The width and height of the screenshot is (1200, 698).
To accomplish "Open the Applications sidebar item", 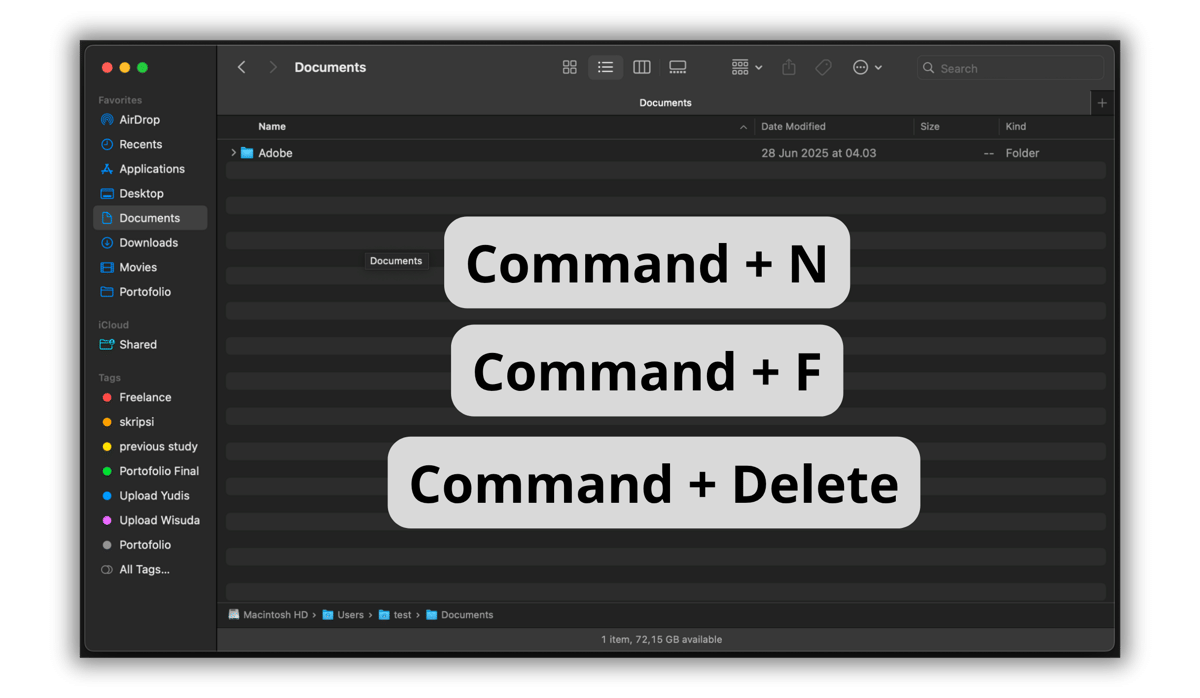I will coord(151,169).
